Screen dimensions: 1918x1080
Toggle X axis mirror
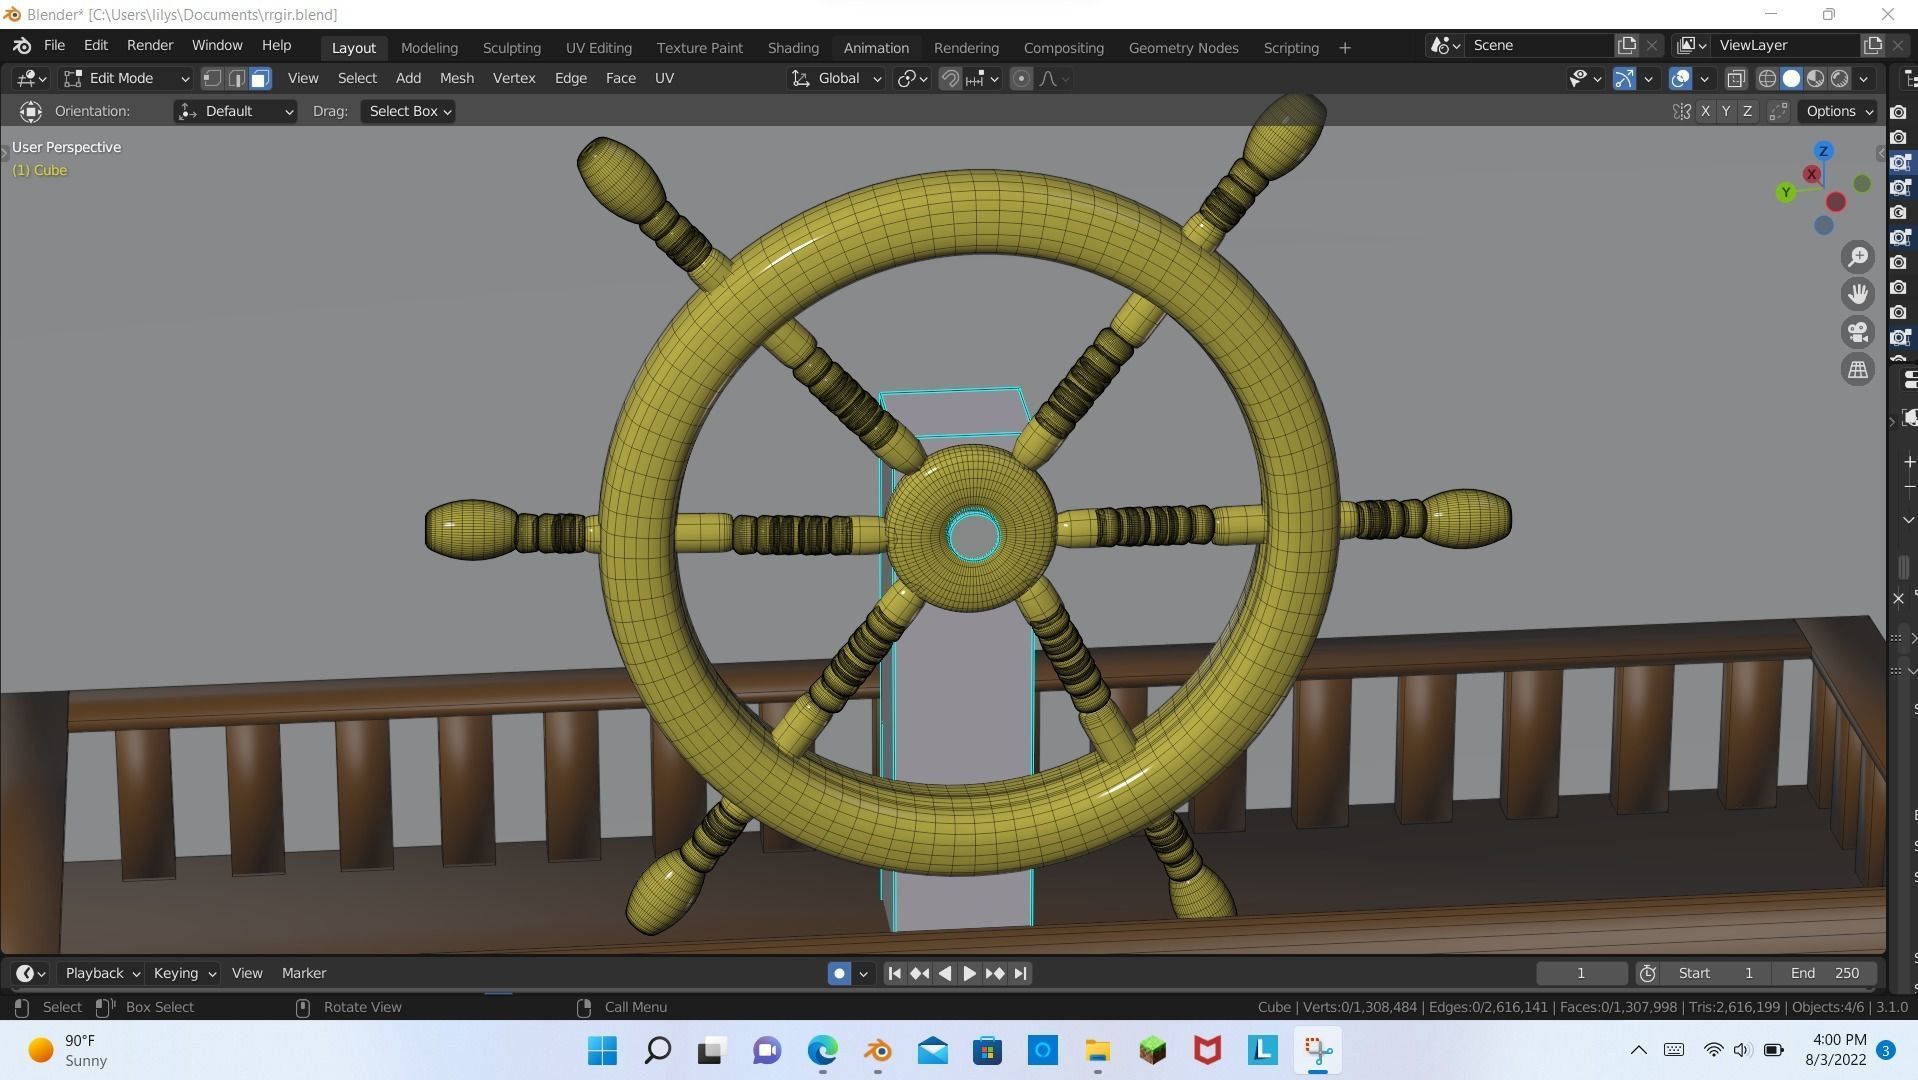pyautogui.click(x=1705, y=111)
